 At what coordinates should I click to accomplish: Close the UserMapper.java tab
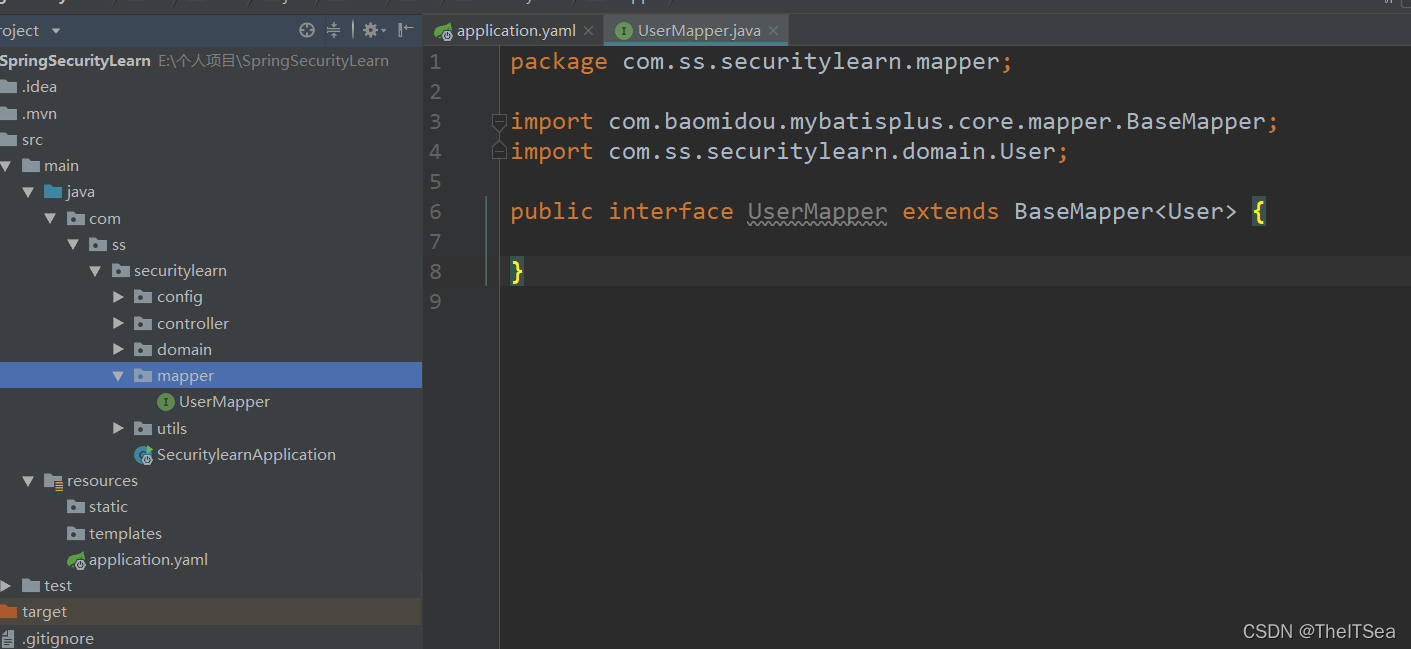point(774,31)
